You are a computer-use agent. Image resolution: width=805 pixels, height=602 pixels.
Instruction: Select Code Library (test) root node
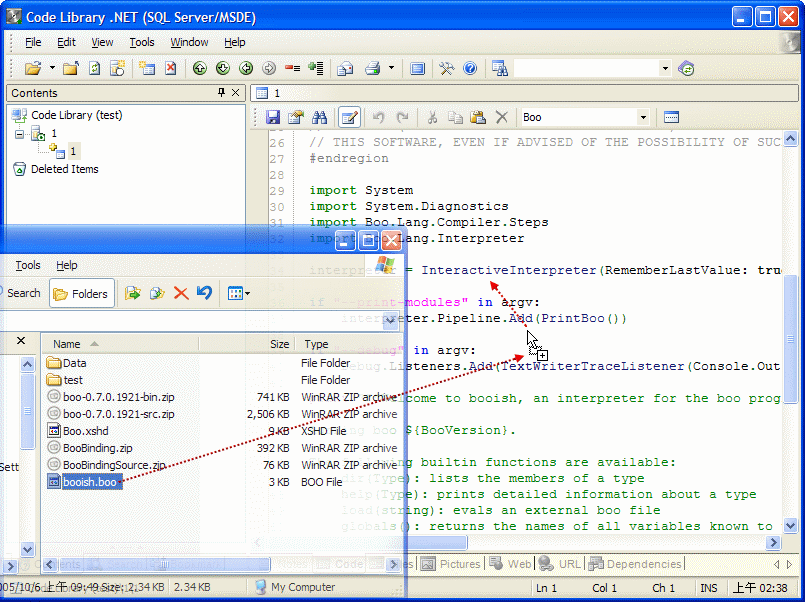click(76, 115)
